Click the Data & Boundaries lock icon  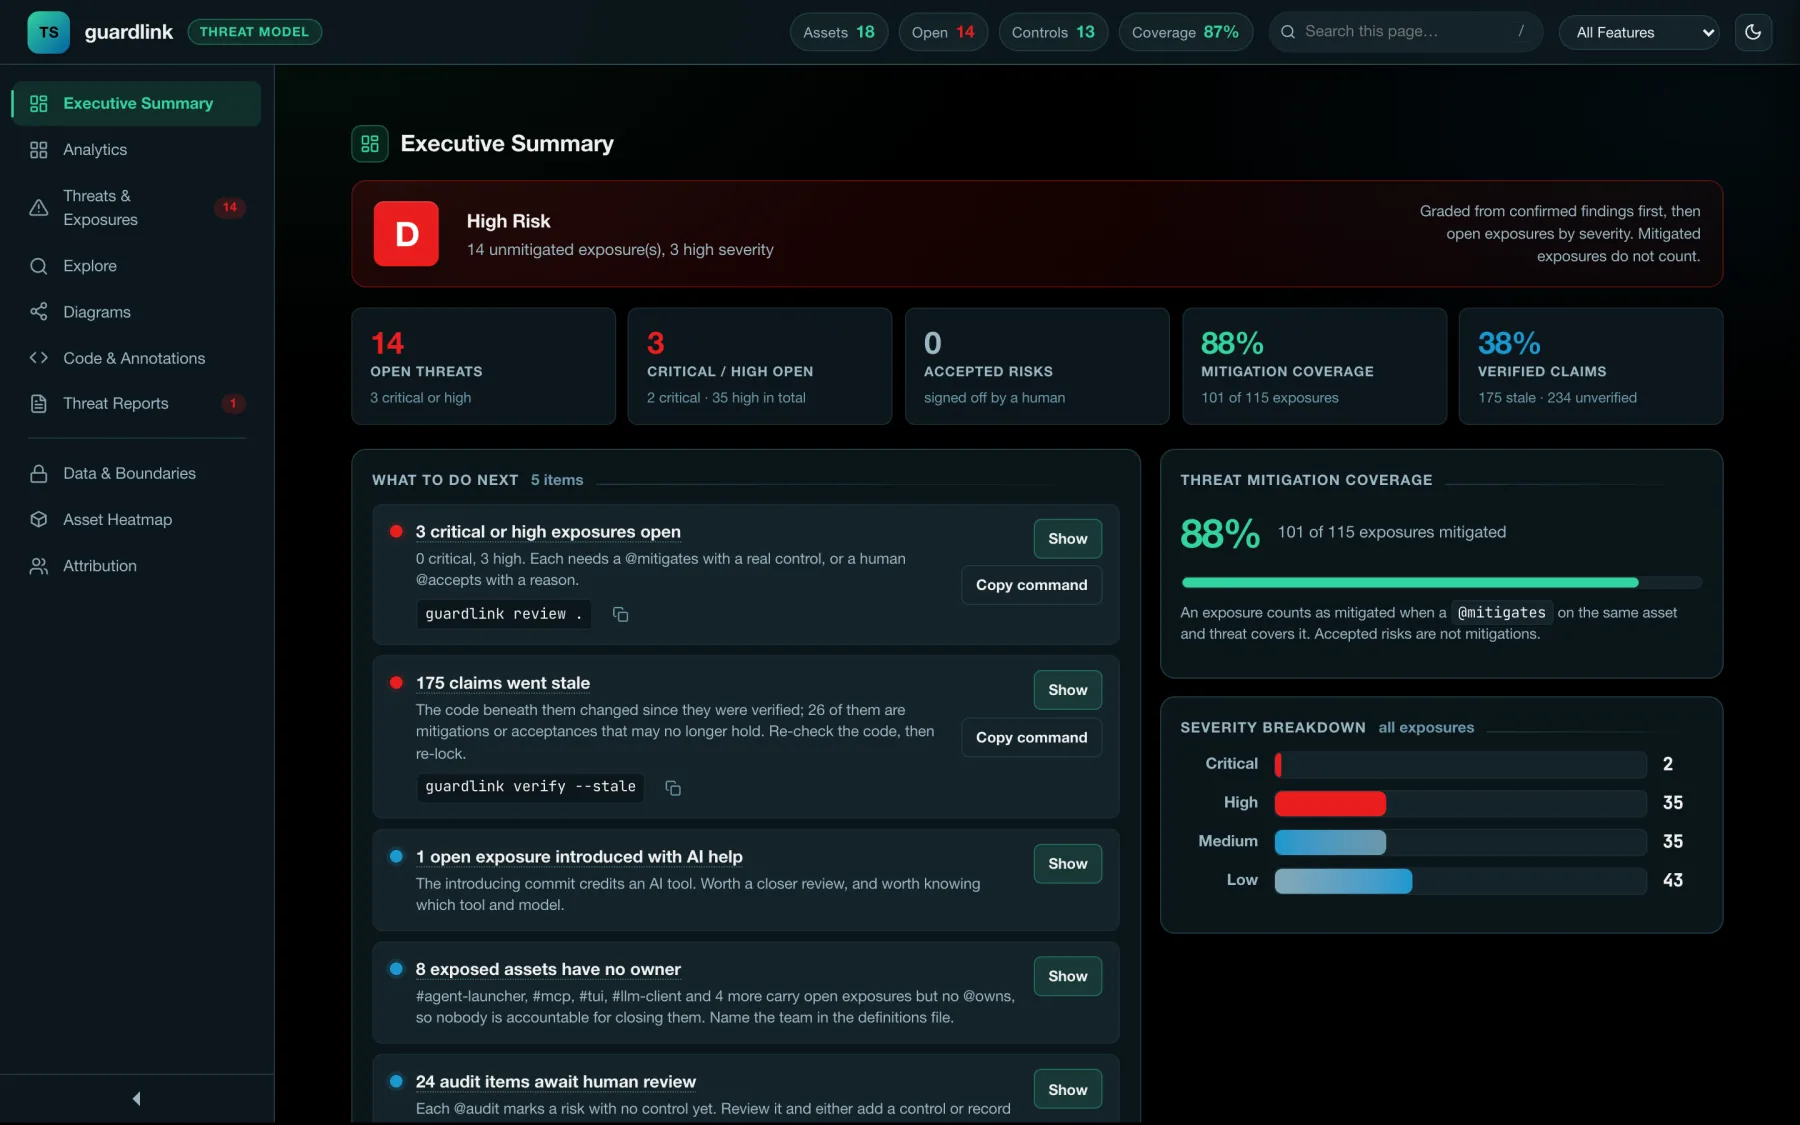[x=39, y=474]
